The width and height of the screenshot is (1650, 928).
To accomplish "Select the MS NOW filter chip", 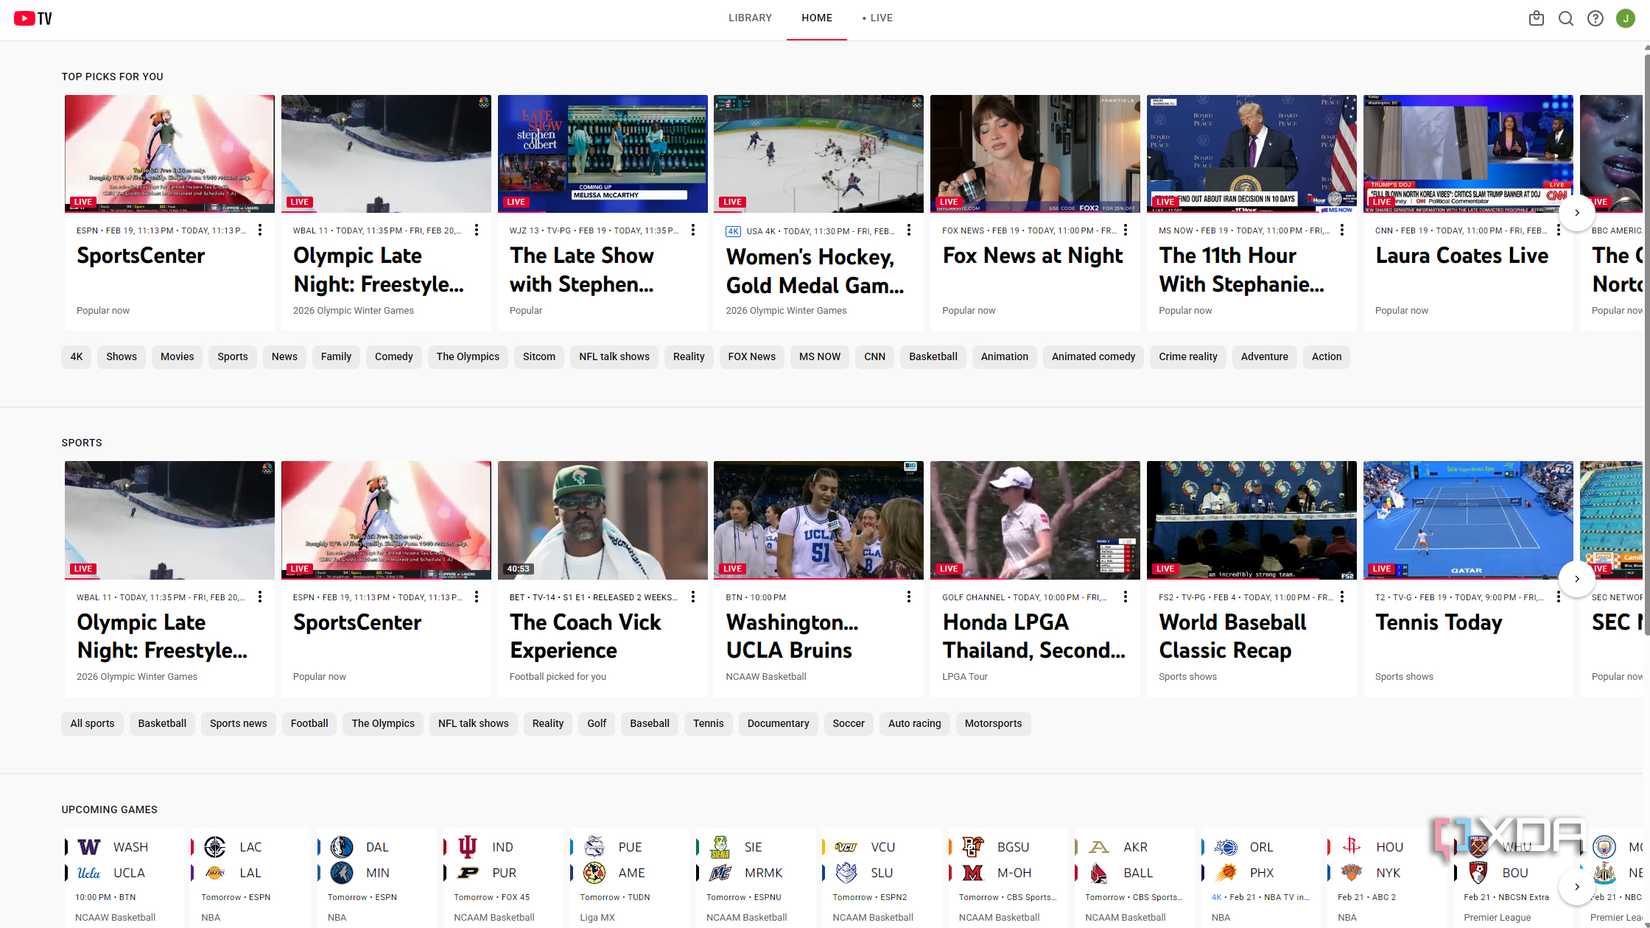I will pos(820,357).
